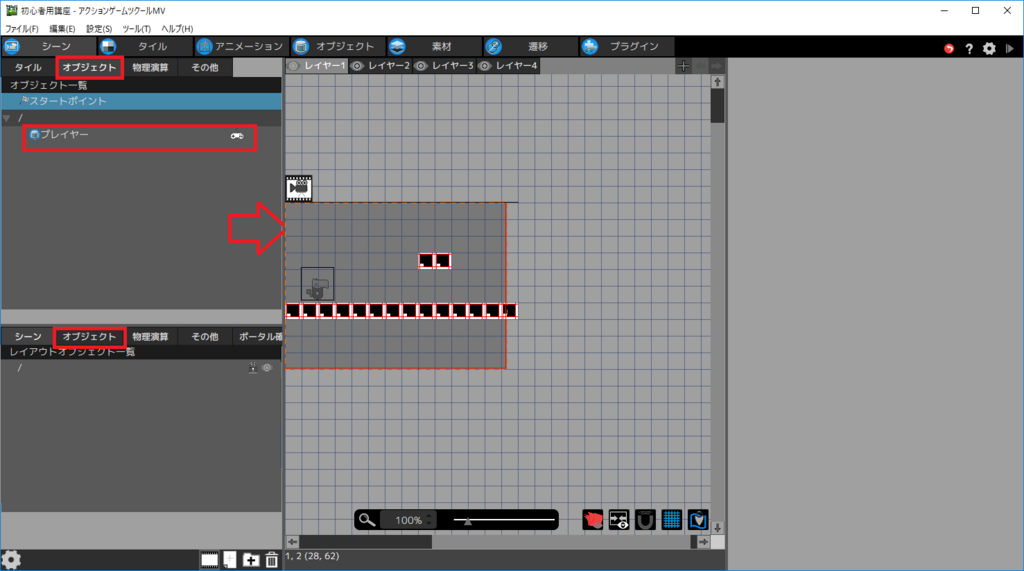Click the blue map pin icon

pos(697,520)
